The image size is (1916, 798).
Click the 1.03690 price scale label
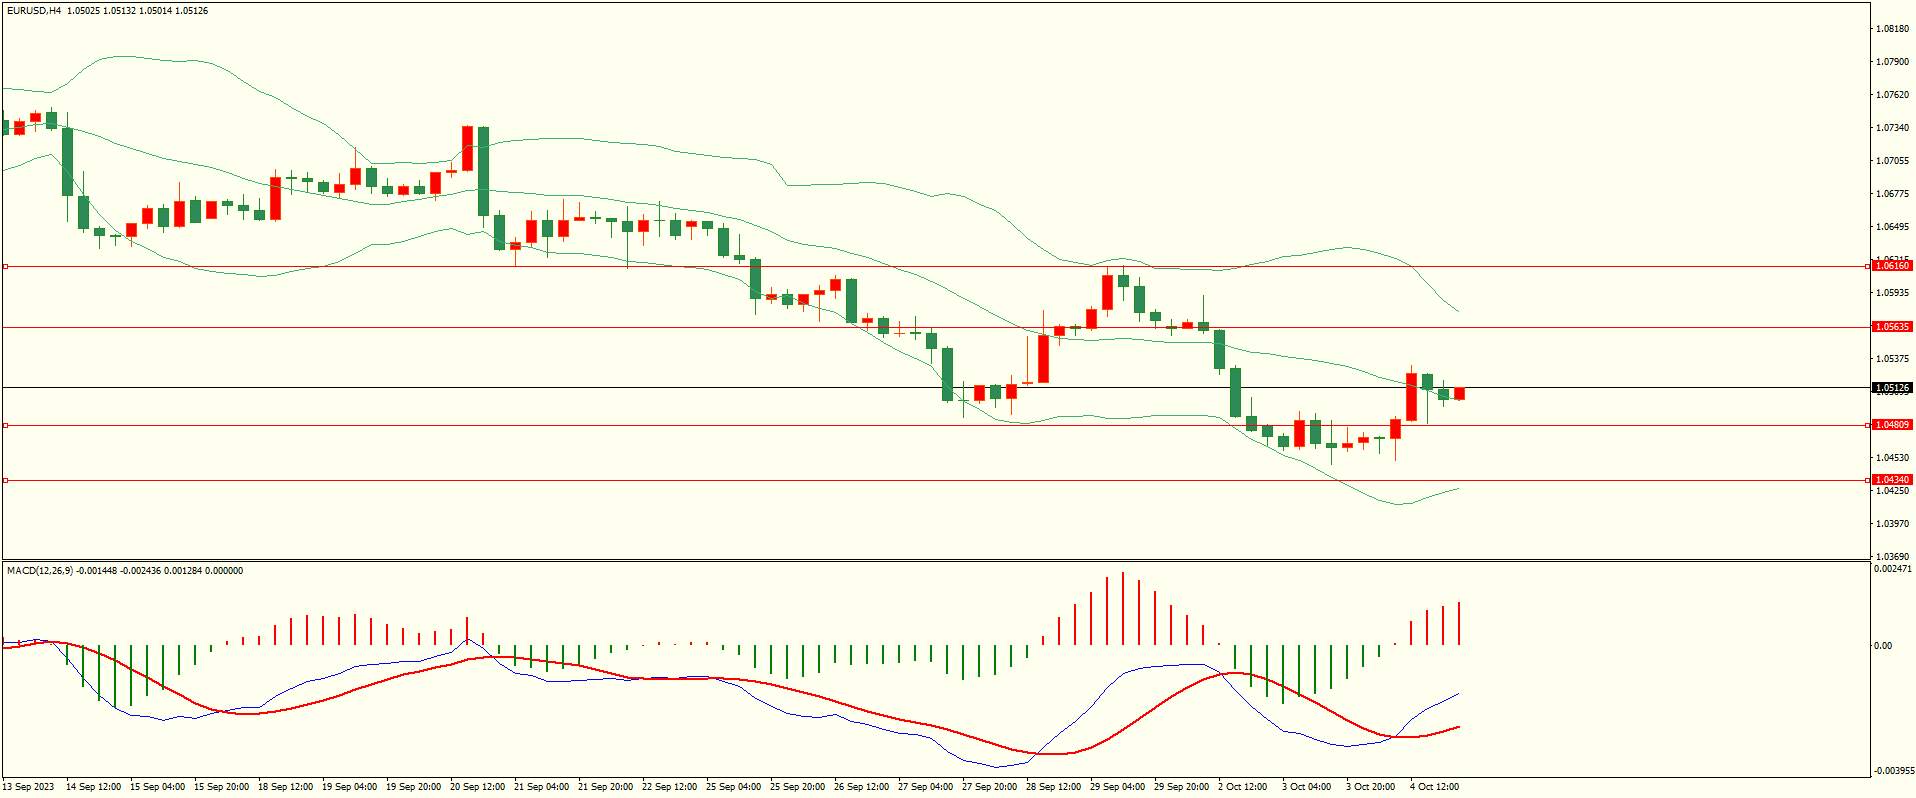click(x=1892, y=557)
